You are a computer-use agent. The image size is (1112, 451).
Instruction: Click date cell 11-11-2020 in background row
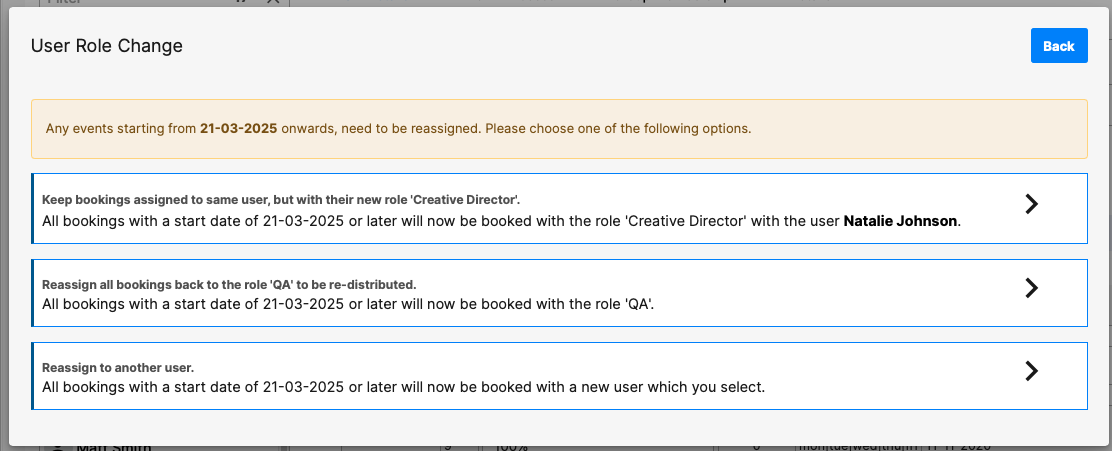(x=960, y=447)
